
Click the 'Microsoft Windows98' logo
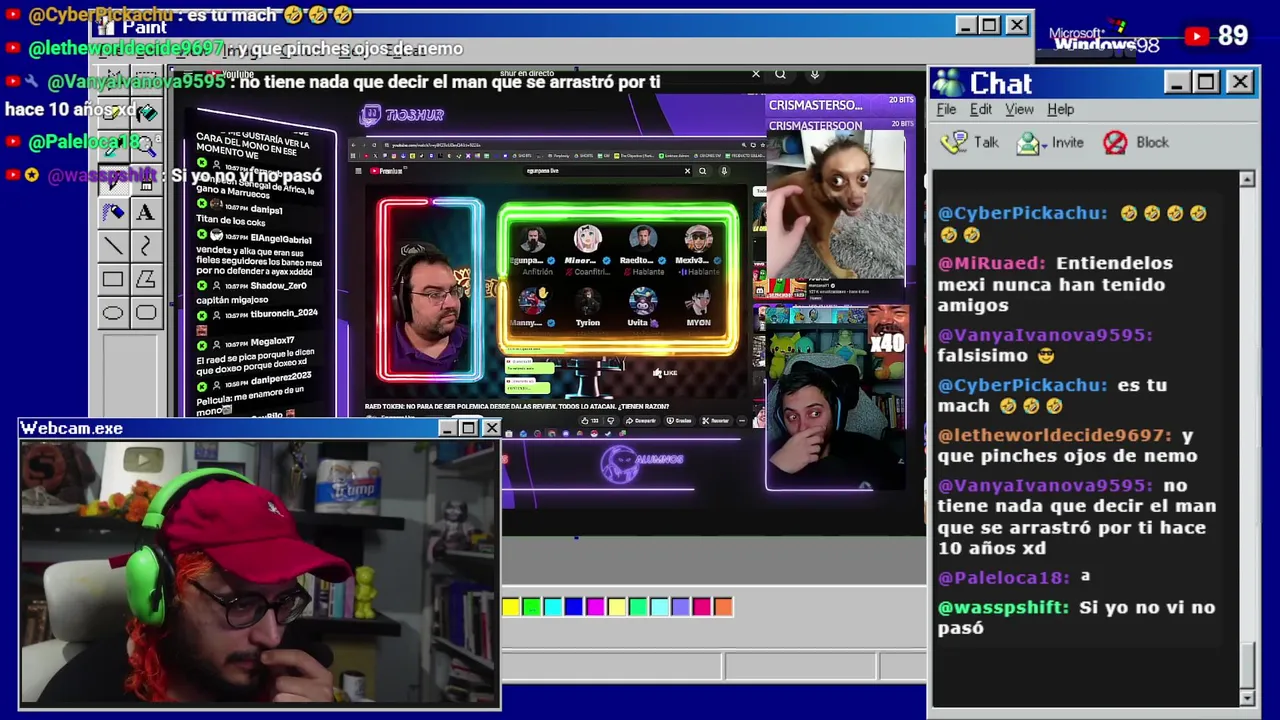point(1104,39)
